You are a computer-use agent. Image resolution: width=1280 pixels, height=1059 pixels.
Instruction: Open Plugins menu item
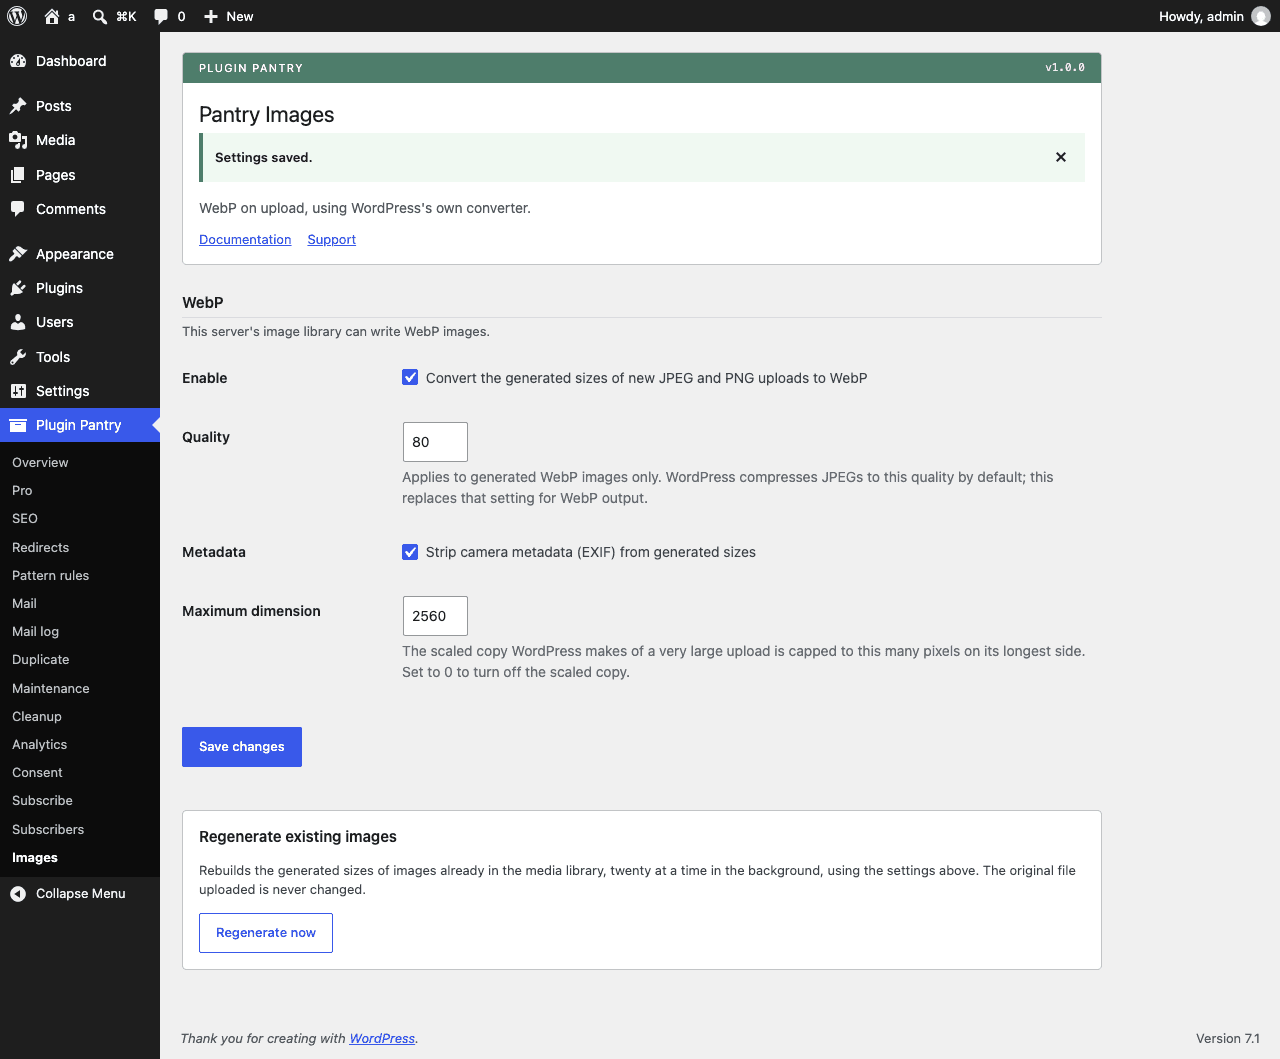[x=80, y=288]
